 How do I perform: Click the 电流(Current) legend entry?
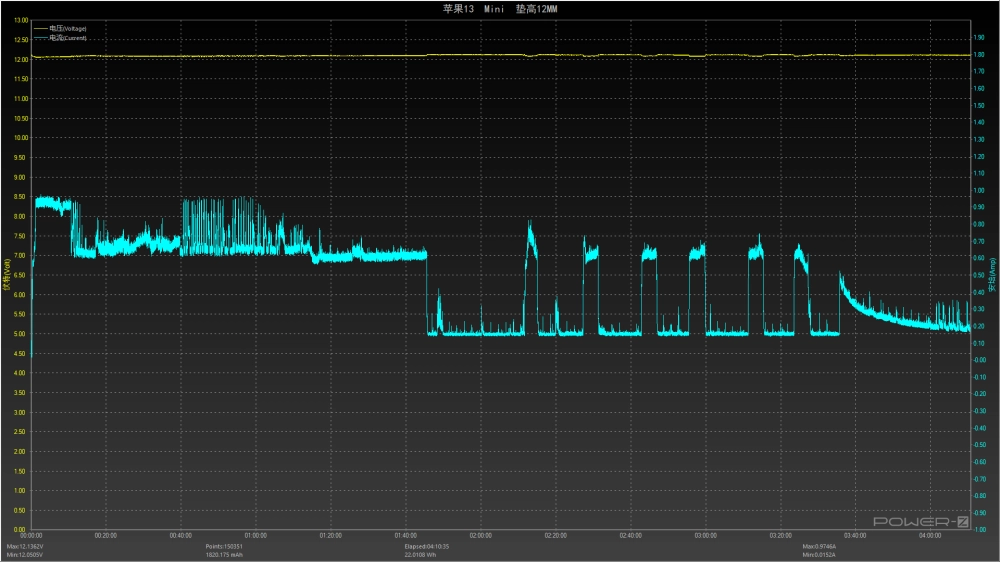tap(60, 38)
